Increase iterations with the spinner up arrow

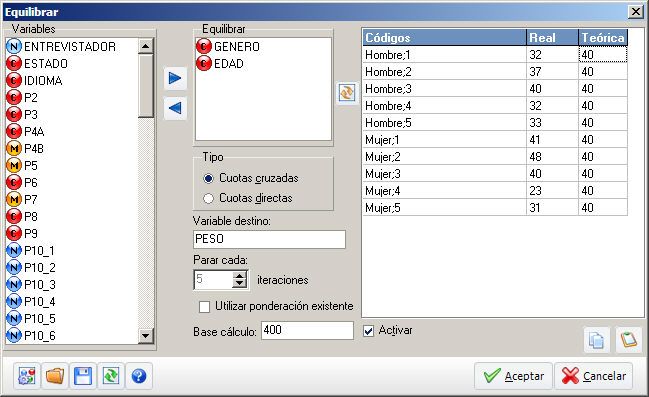tap(239, 275)
